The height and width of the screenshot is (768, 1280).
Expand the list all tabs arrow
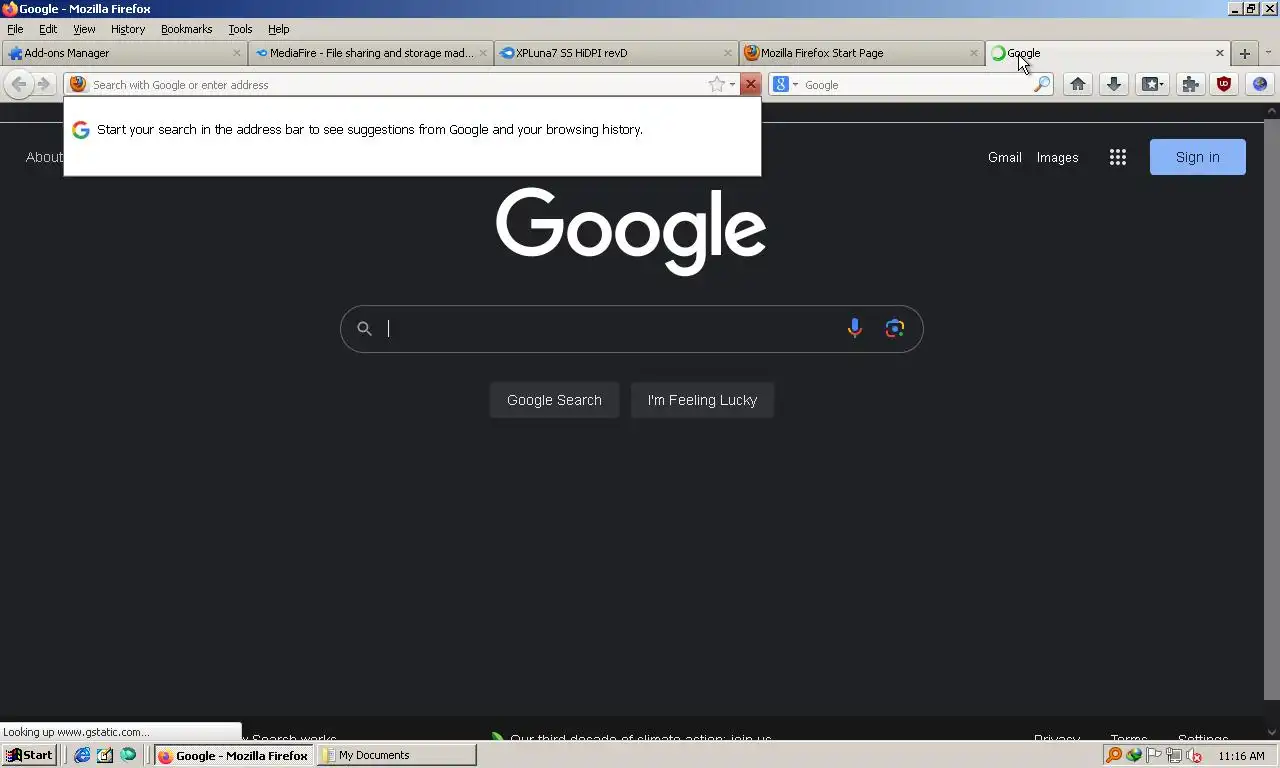(1268, 53)
